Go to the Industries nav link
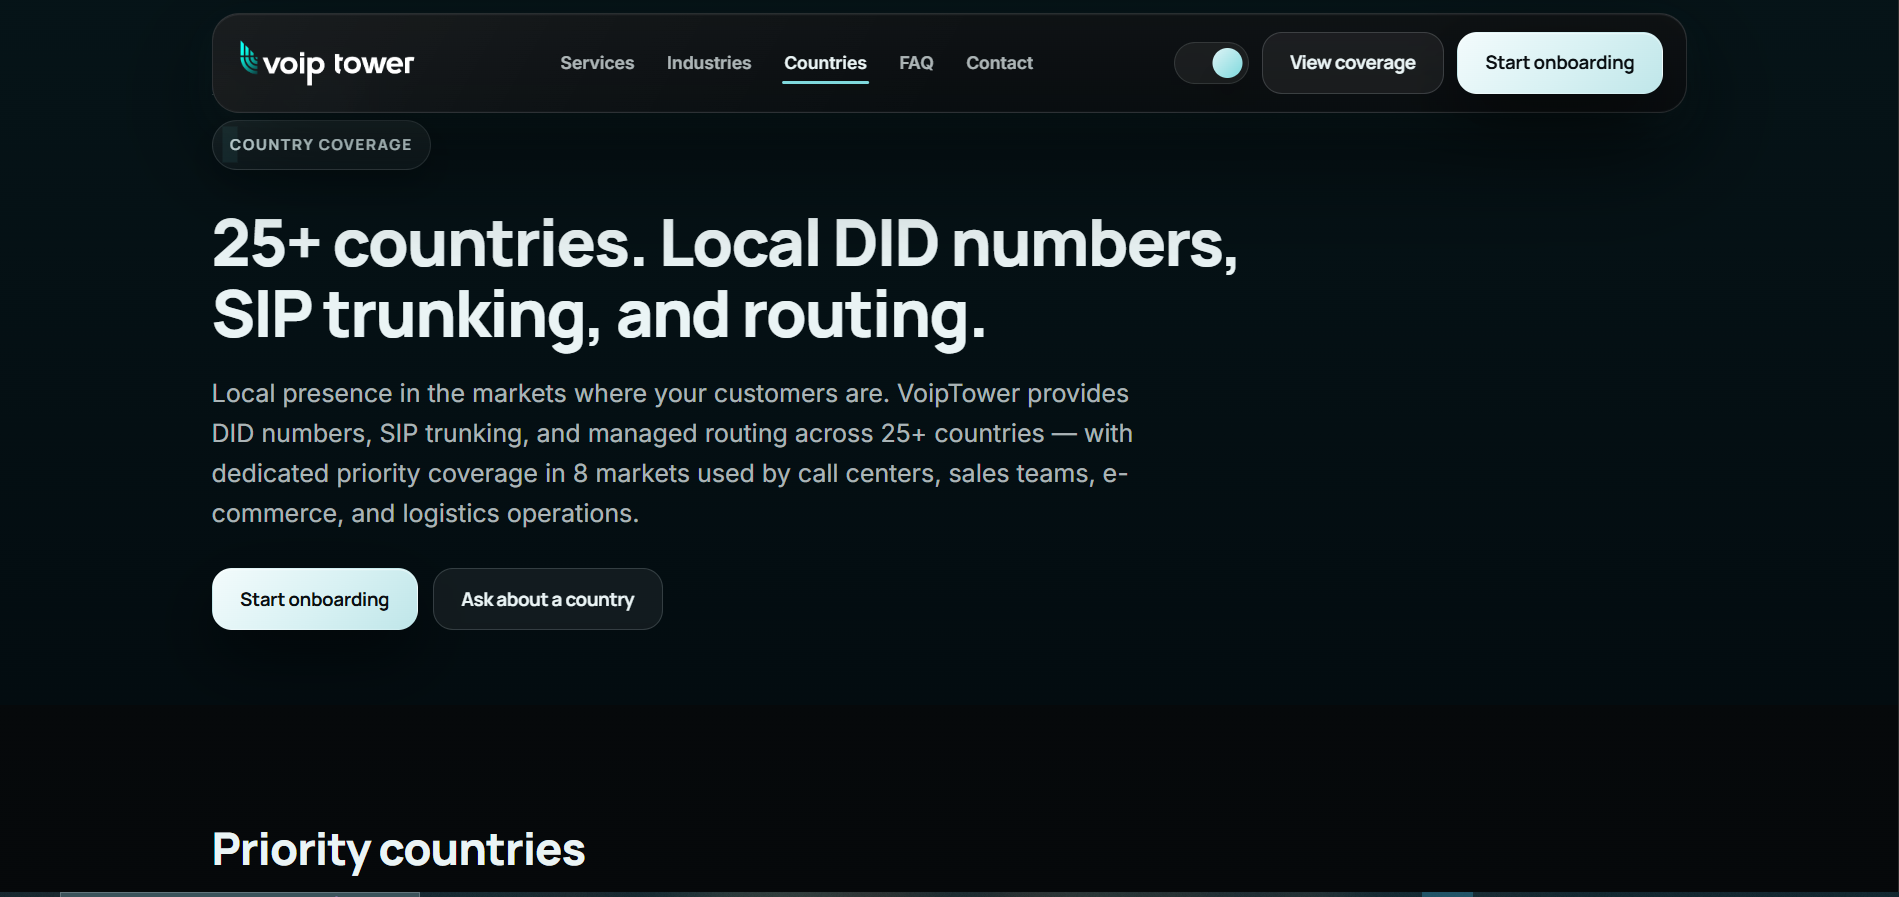 coord(709,63)
